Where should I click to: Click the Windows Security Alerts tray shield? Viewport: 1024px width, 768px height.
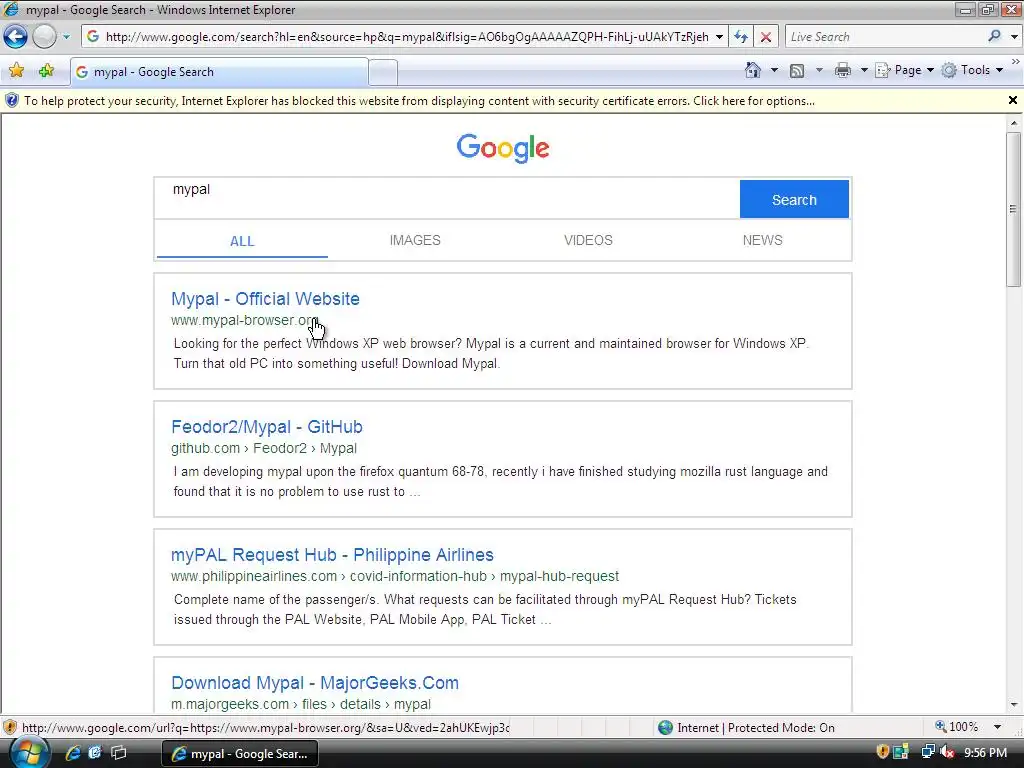click(882, 752)
